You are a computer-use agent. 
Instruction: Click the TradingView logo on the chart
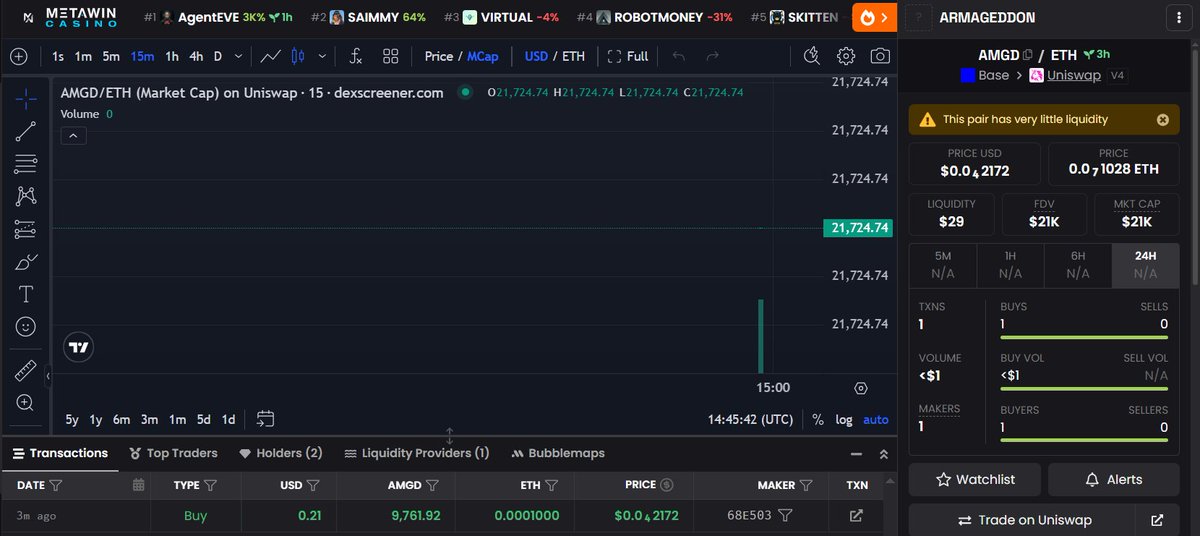pos(78,347)
